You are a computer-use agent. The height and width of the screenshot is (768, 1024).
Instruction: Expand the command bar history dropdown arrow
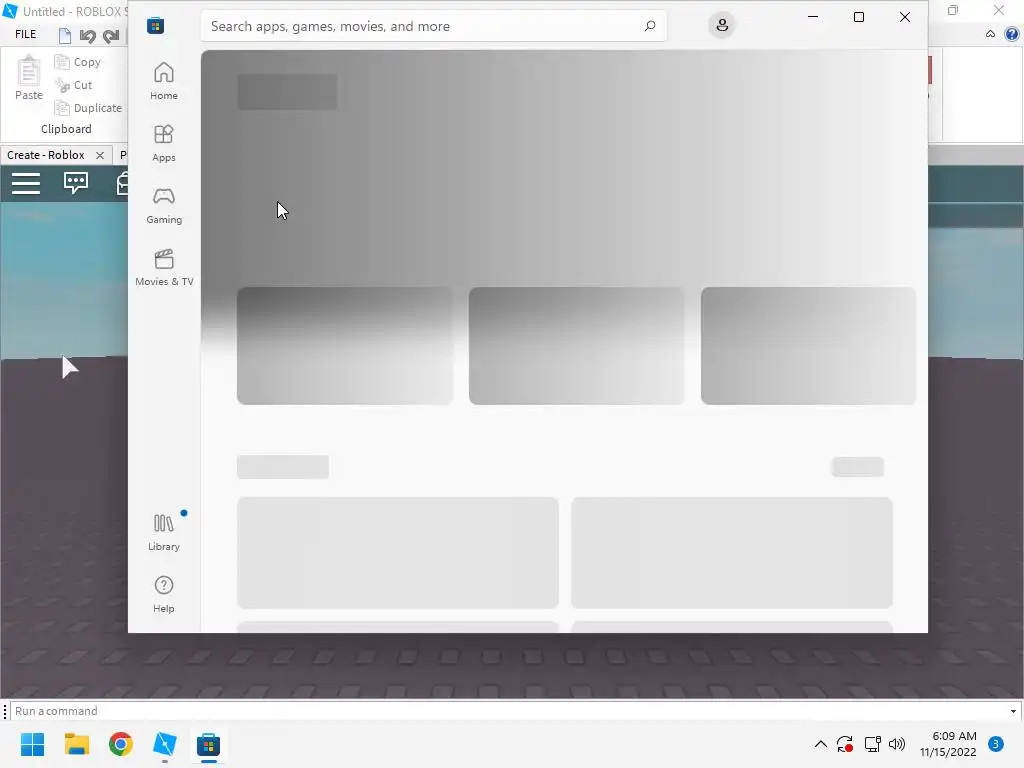pos(1013,711)
